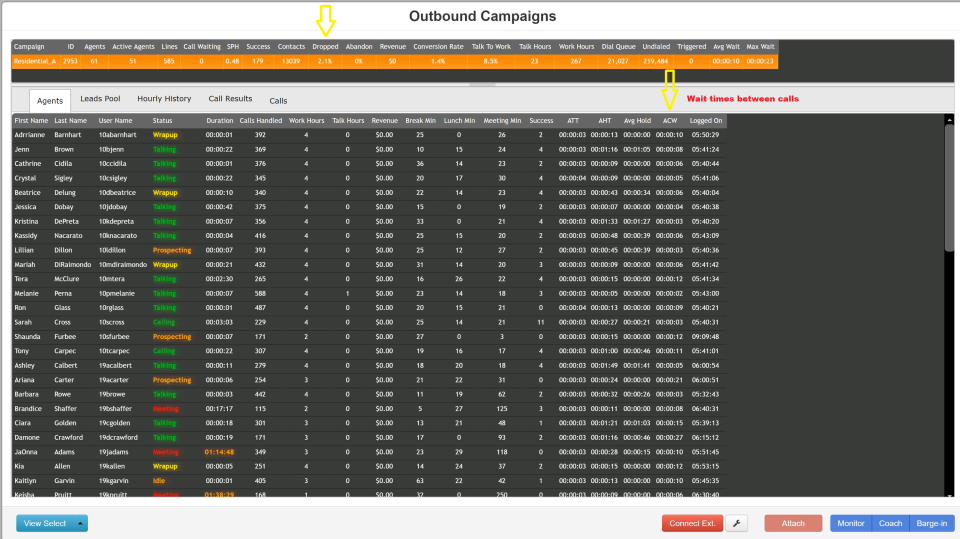Click the Coach button
Screen dimensions: 960x539
click(890, 523)
